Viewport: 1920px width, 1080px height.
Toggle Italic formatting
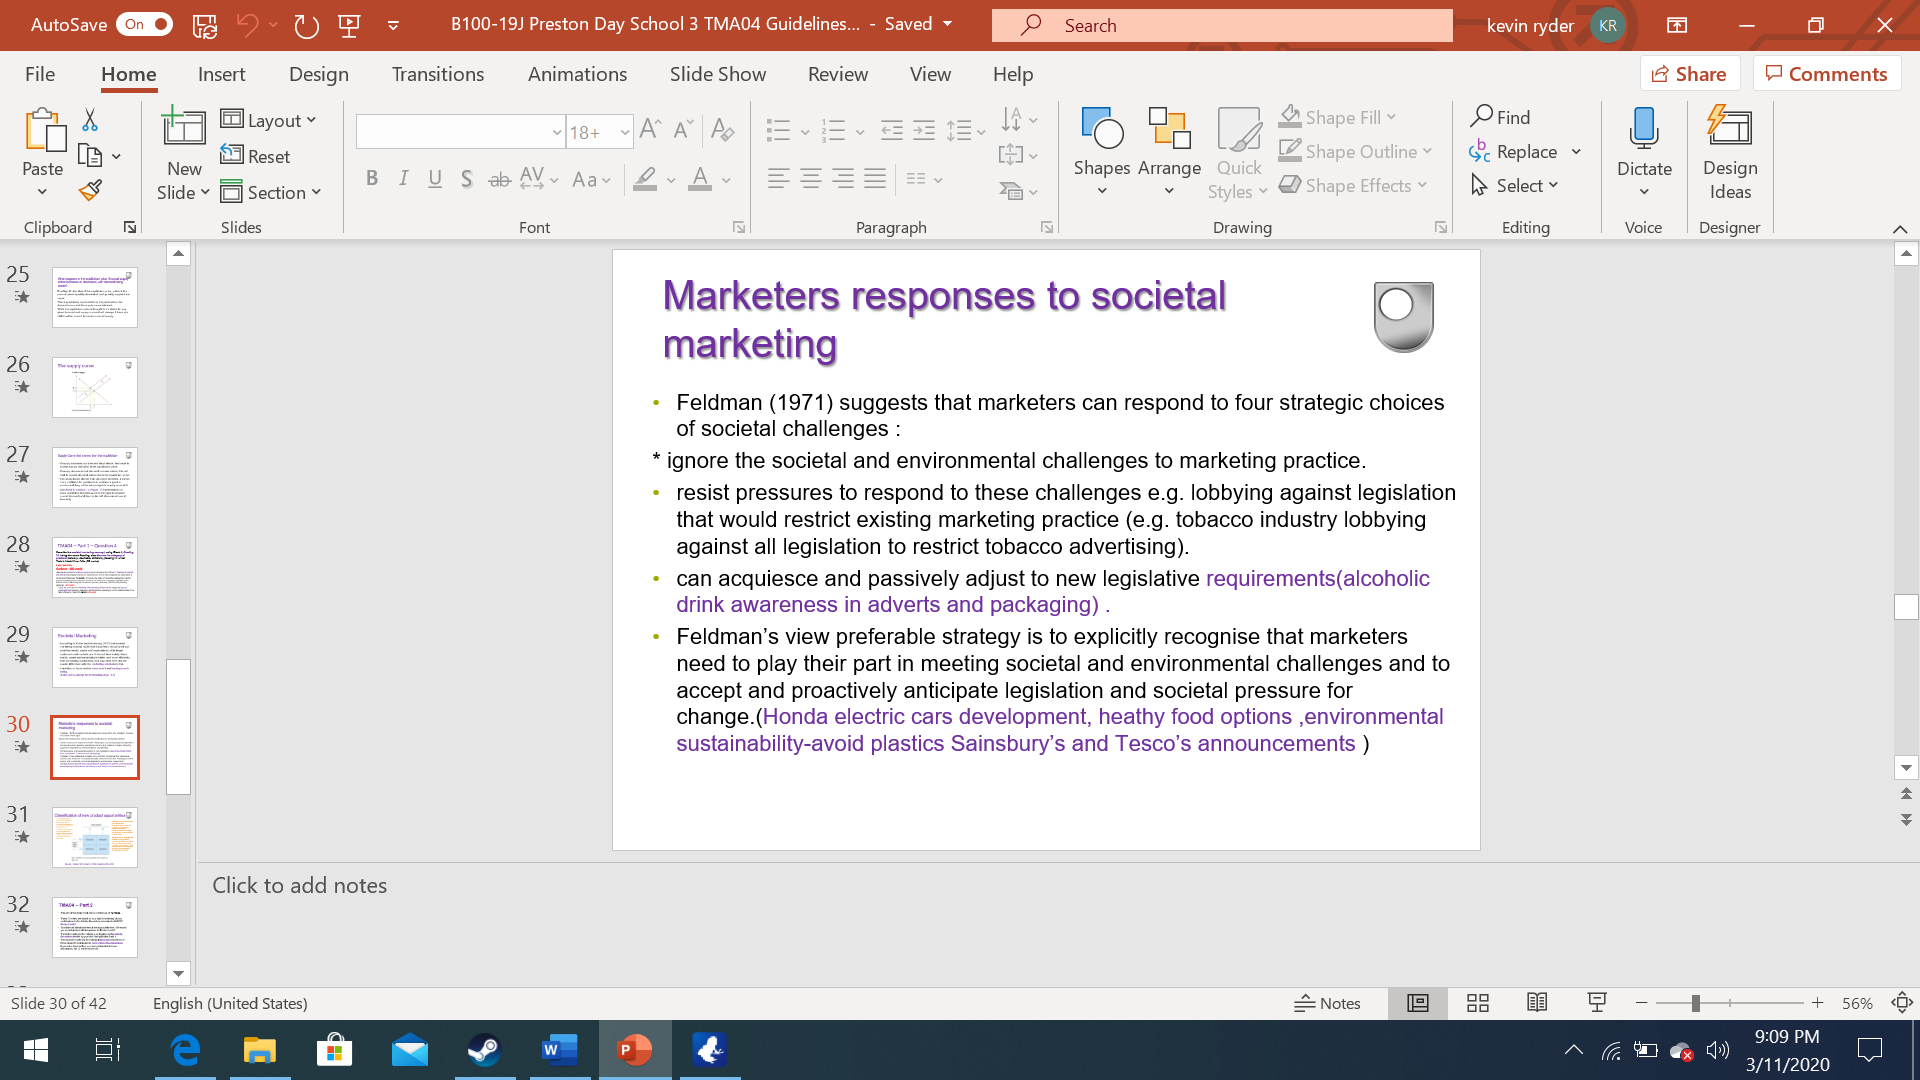click(403, 179)
